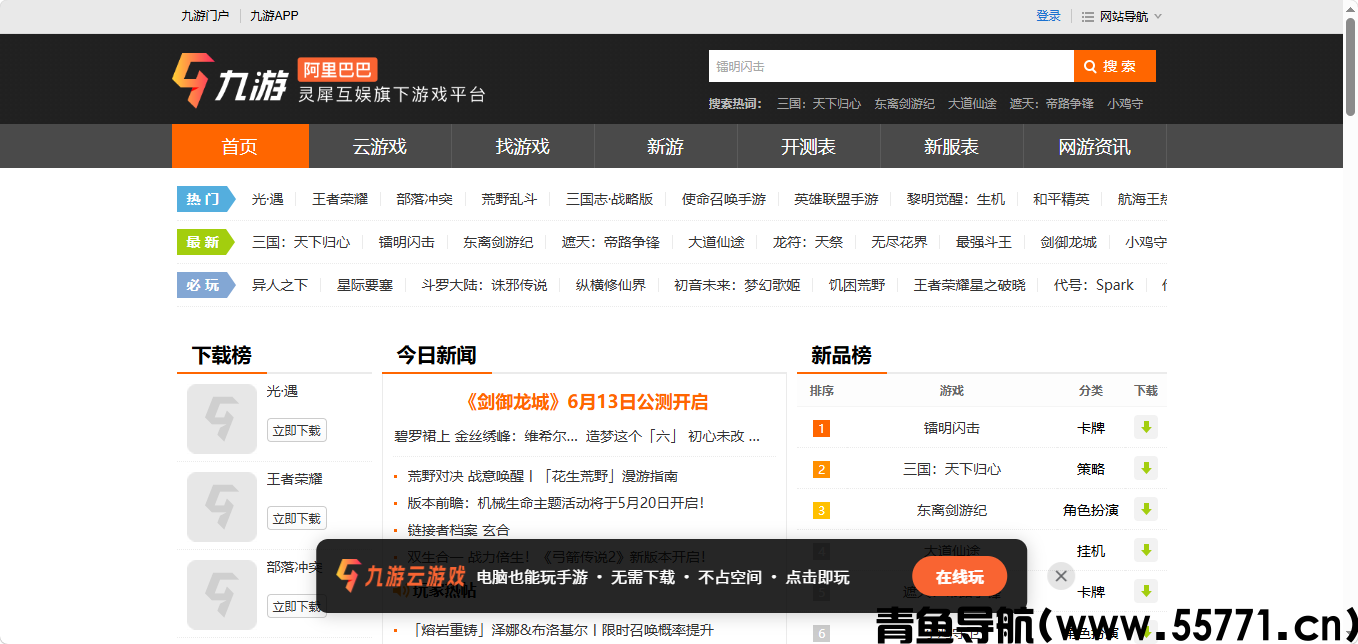Open 王者荣耀 in 热门 row
The image size is (1358, 644).
tap(340, 199)
